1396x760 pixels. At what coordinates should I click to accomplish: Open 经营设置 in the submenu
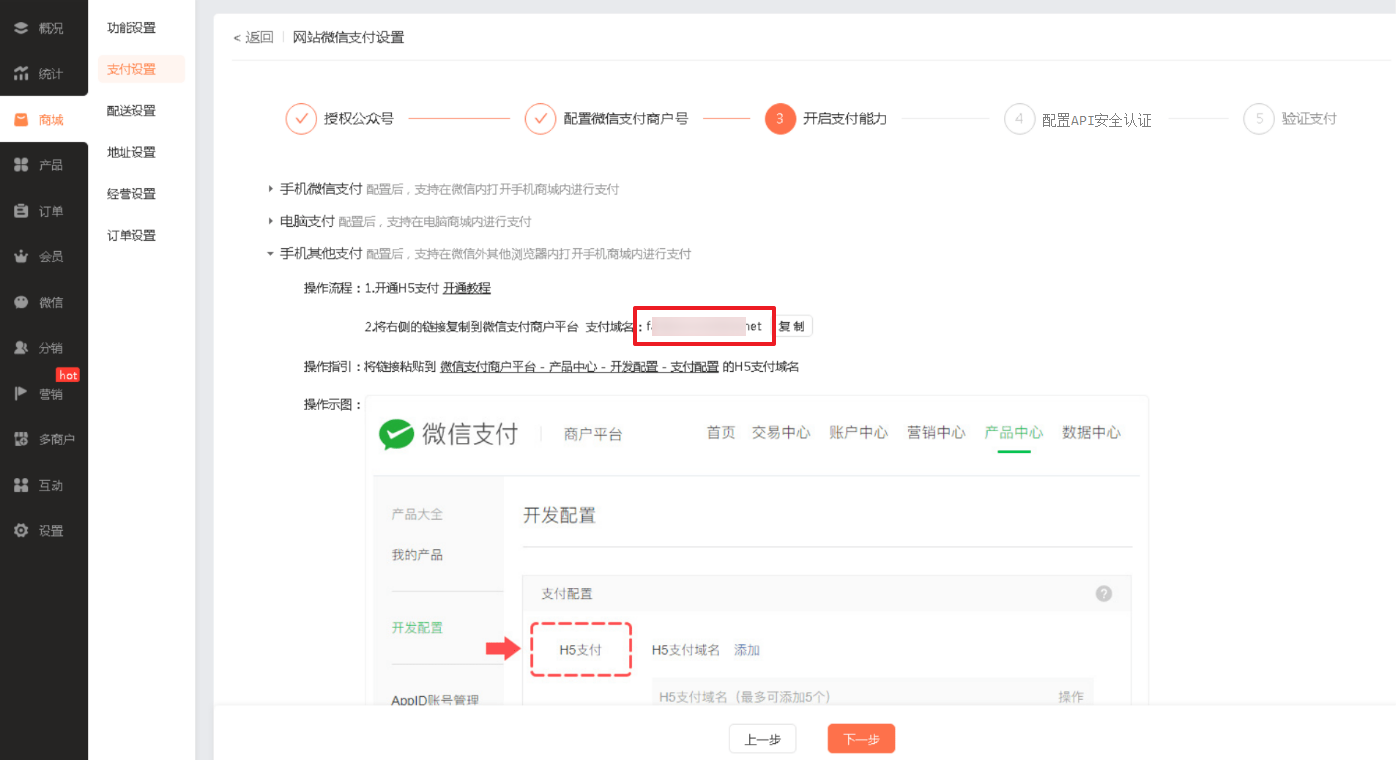coord(131,194)
